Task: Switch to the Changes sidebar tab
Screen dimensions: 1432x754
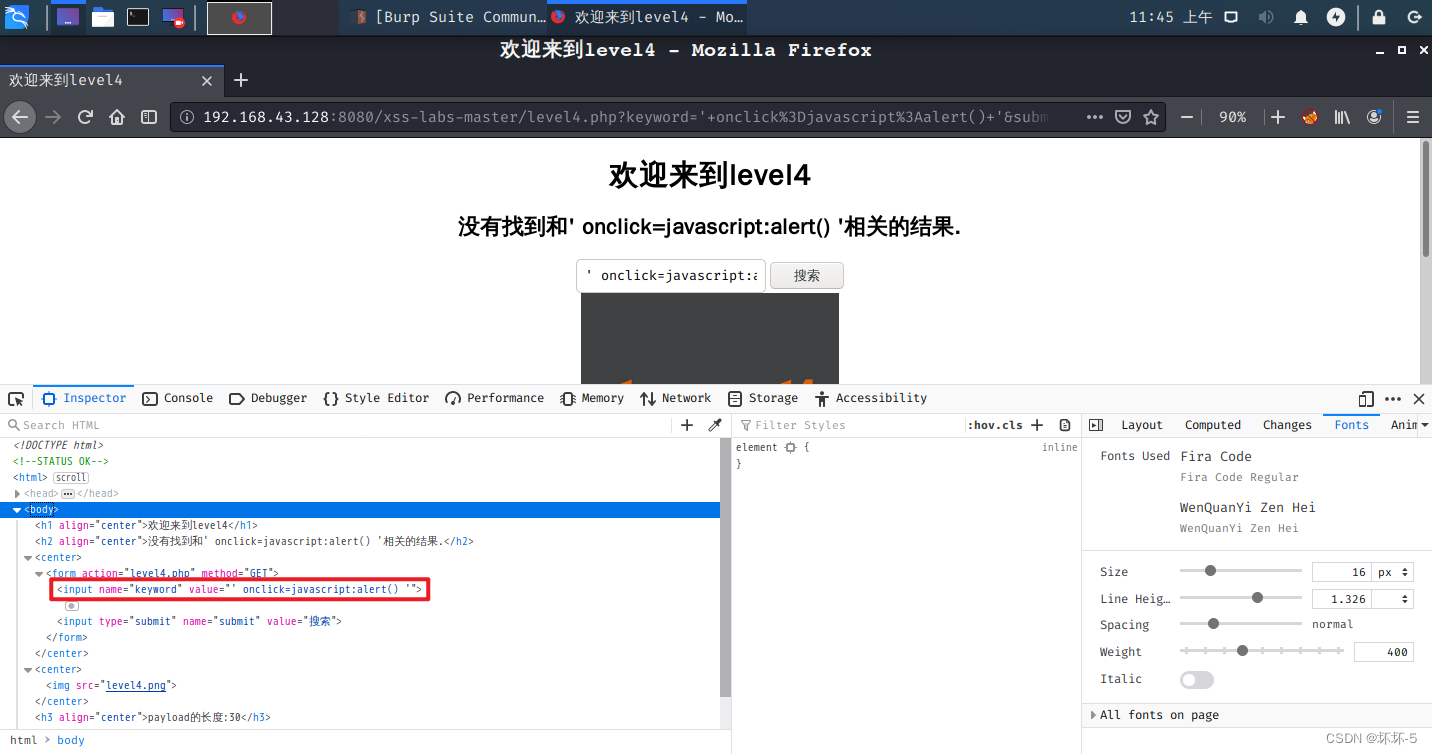Action: pos(1287,425)
